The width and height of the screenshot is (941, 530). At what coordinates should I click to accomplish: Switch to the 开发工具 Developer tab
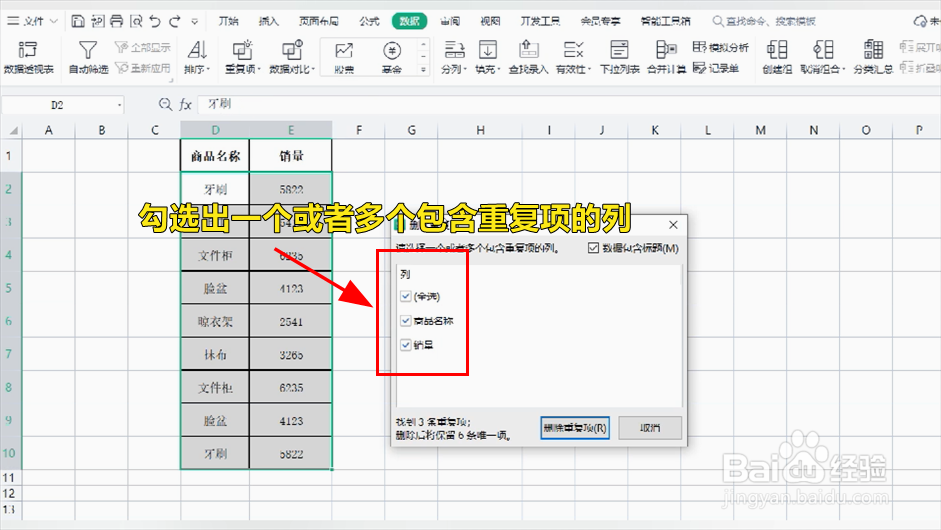(540, 22)
